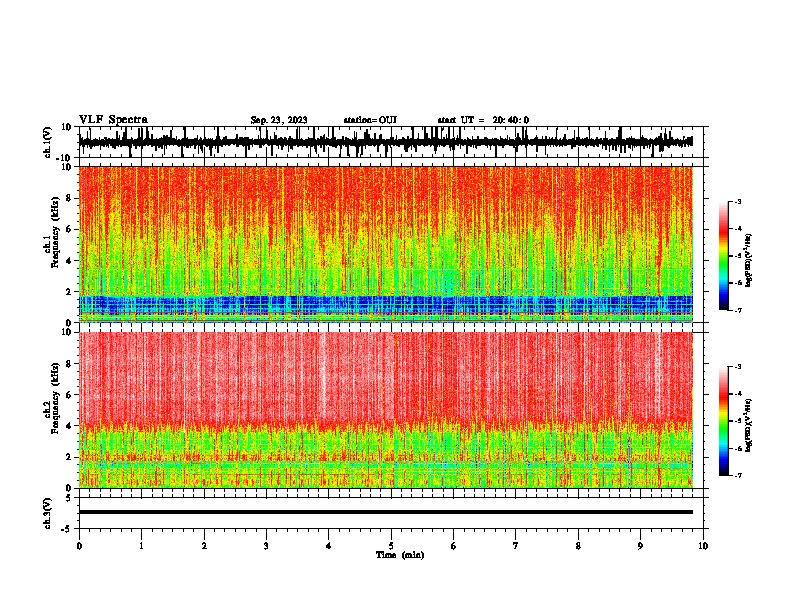Click the ch.2 colorbar "log(PSD)" unit label
The width and height of the screenshot is (792, 612).
tap(749, 425)
